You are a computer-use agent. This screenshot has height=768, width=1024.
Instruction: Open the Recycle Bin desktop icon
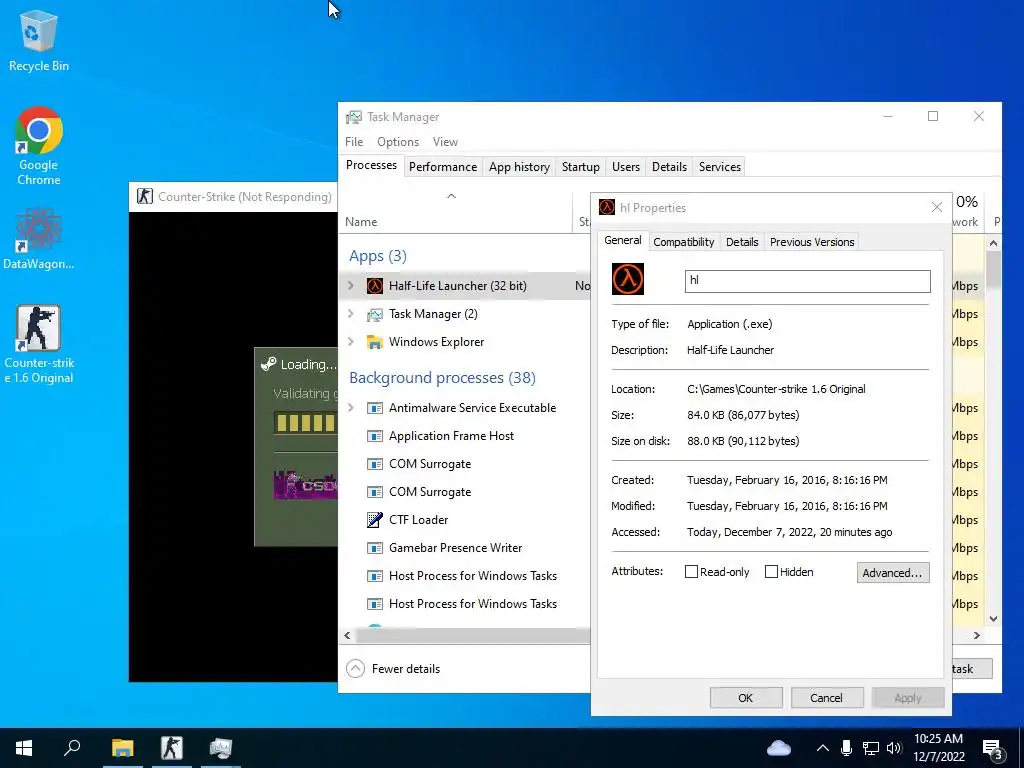point(39,40)
